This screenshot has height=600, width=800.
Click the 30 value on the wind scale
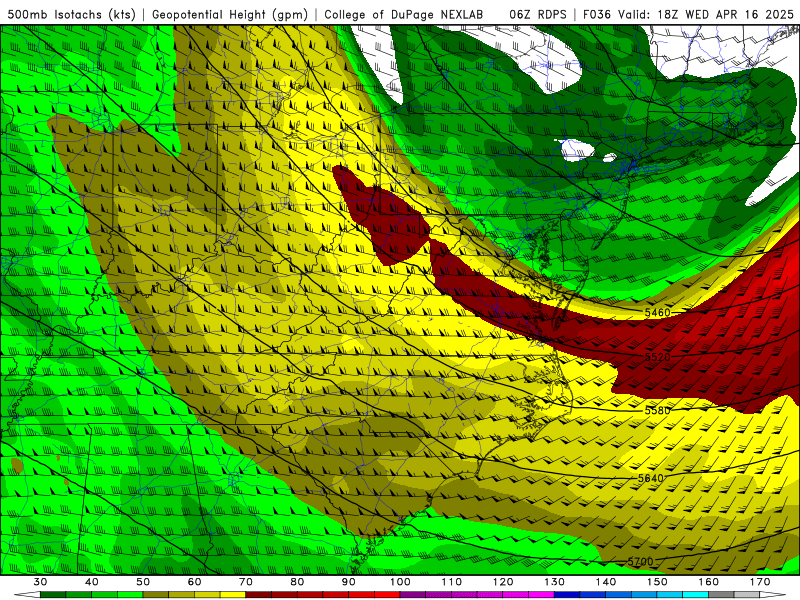tap(40, 582)
